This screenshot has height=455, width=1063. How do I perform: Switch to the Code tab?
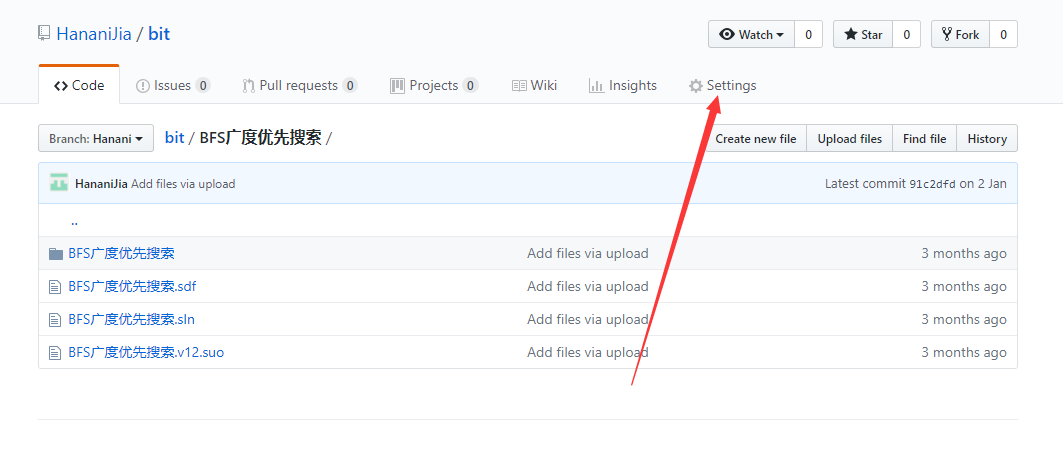(x=79, y=85)
